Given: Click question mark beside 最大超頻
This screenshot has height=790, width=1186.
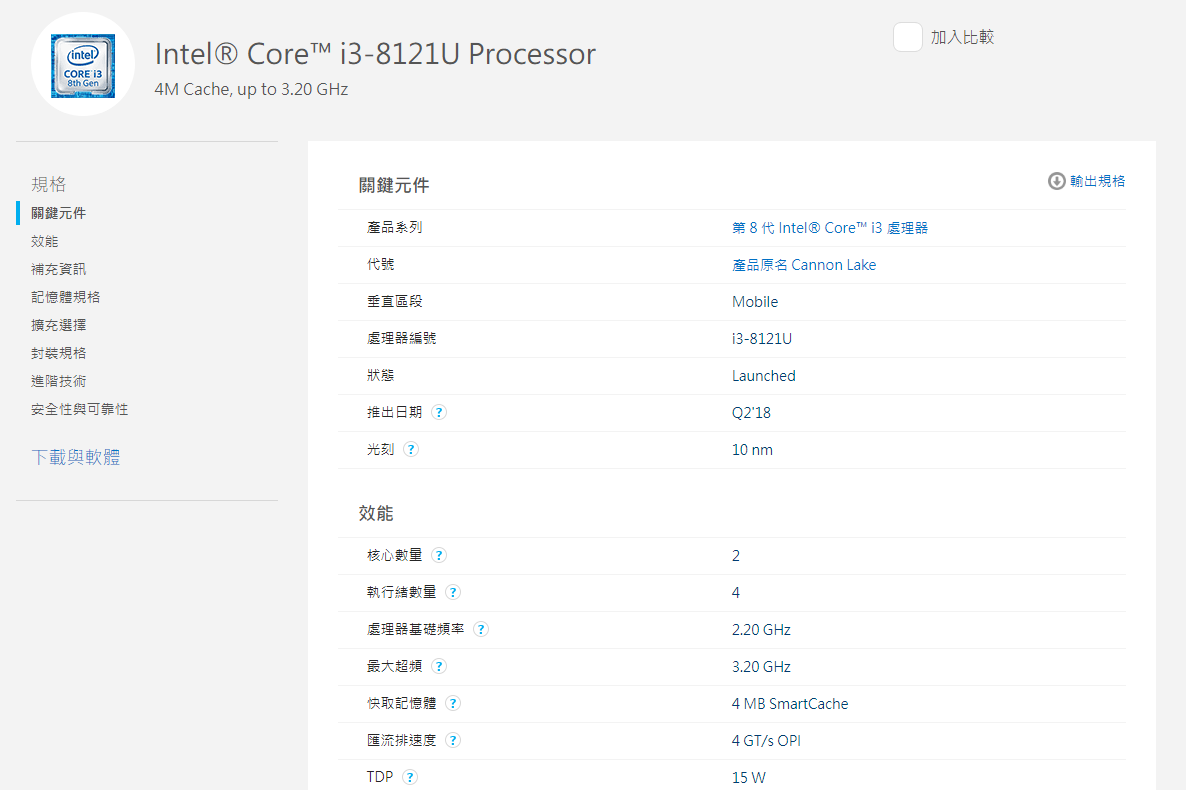Looking at the screenshot, I should click(439, 667).
